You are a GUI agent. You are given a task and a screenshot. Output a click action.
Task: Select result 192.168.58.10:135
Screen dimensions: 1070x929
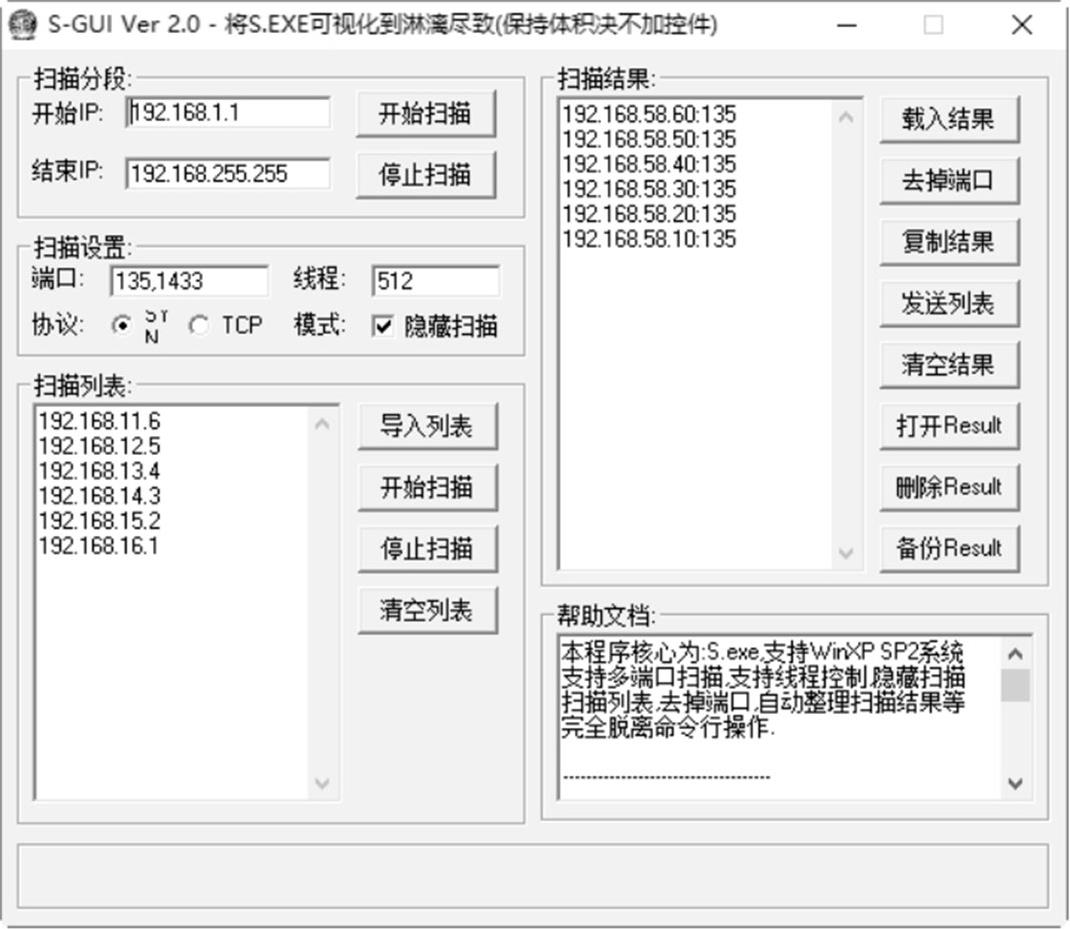(650, 240)
